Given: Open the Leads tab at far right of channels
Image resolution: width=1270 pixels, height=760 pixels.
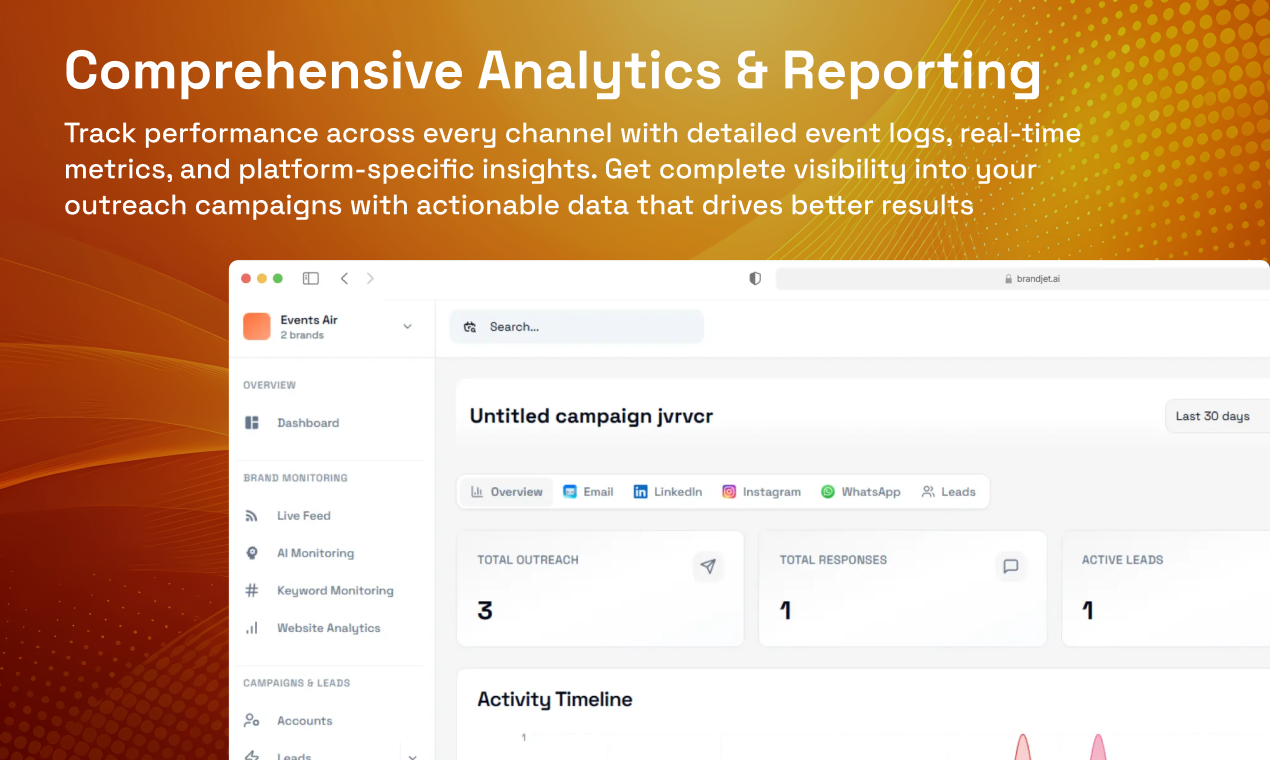Looking at the screenshot, I should [x=948, y=491].
